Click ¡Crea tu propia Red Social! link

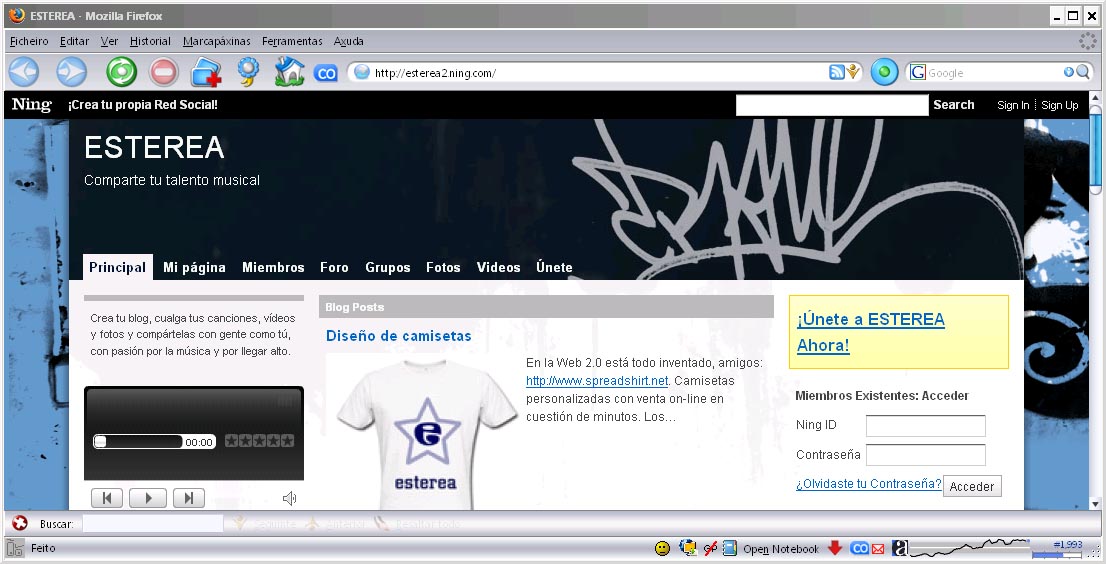[x=142, y=104]
